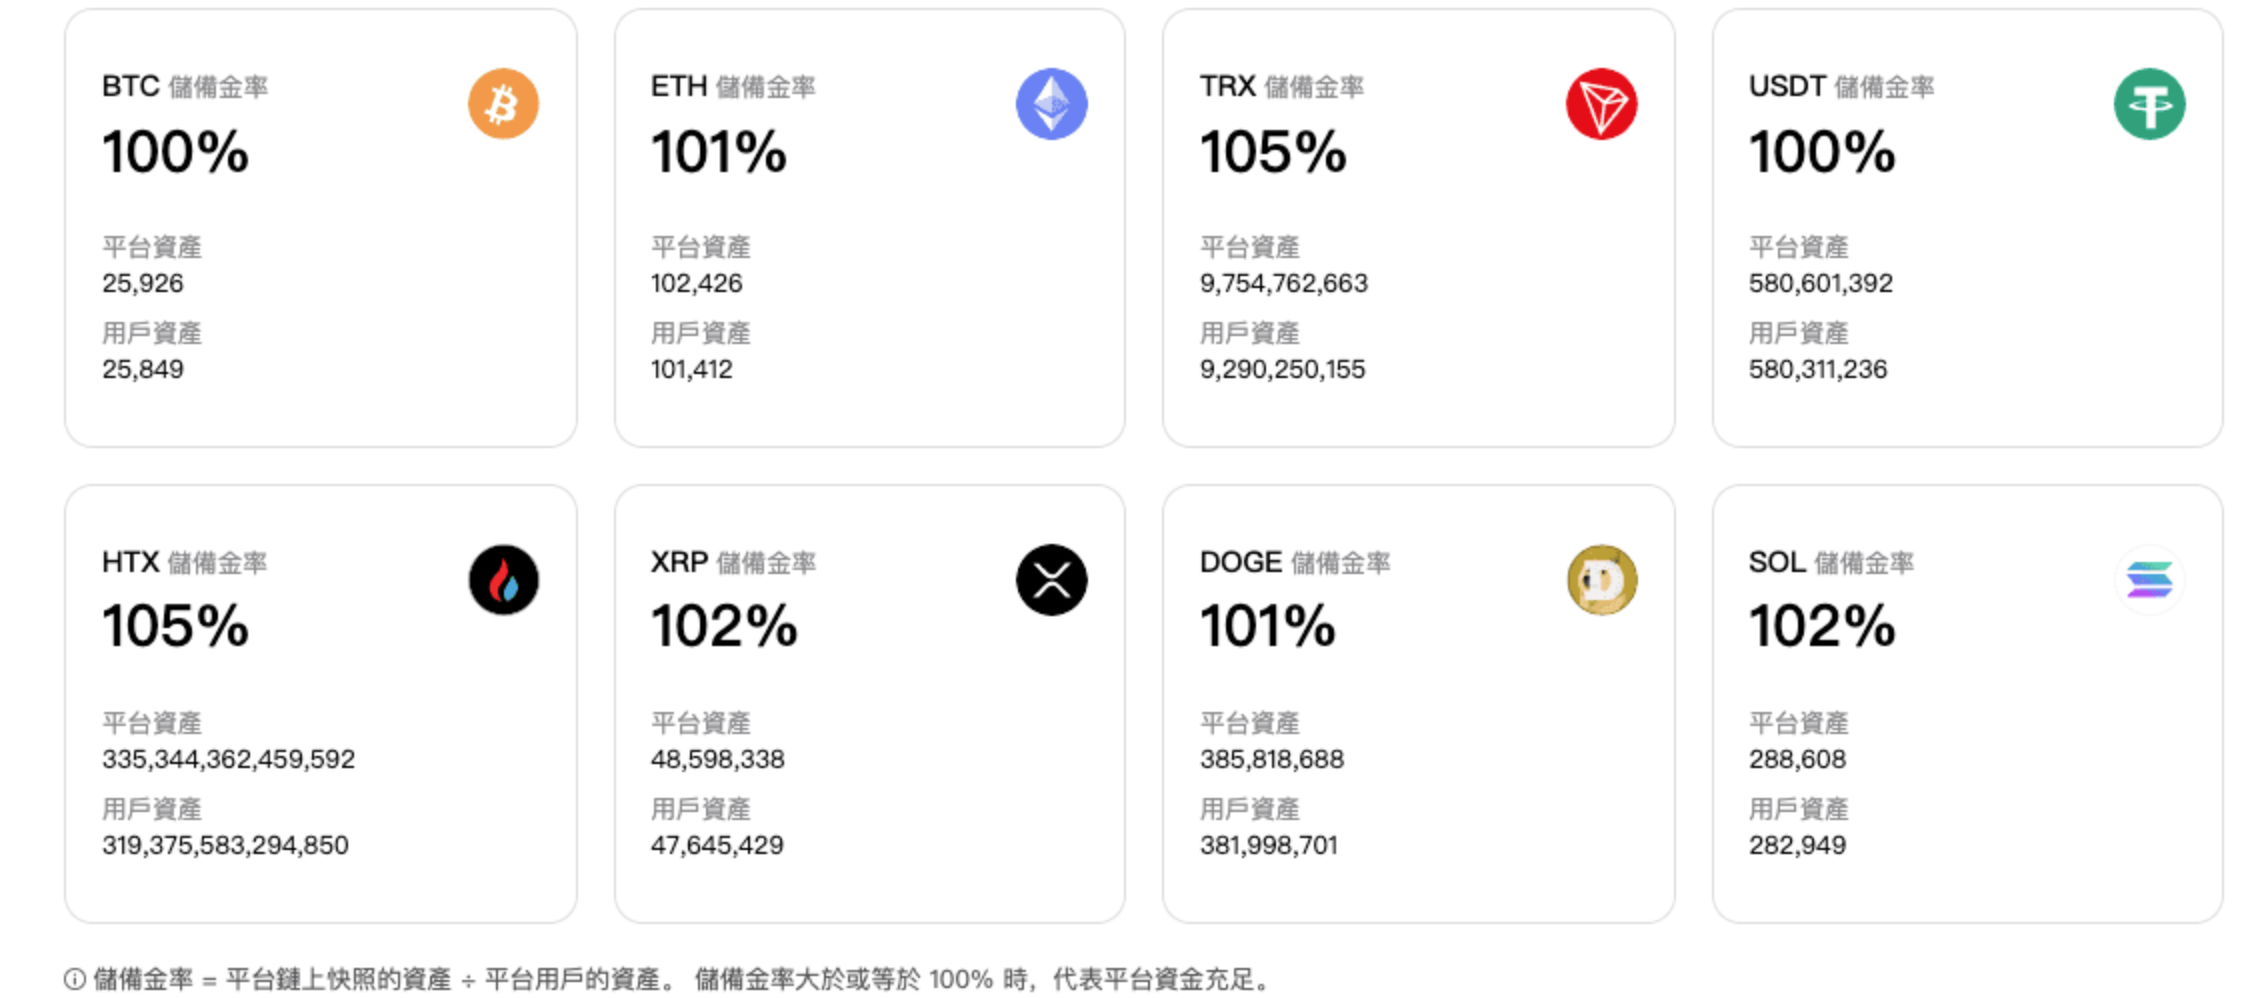Click the XRP 102% percentage value

click(x=723, y=626)
